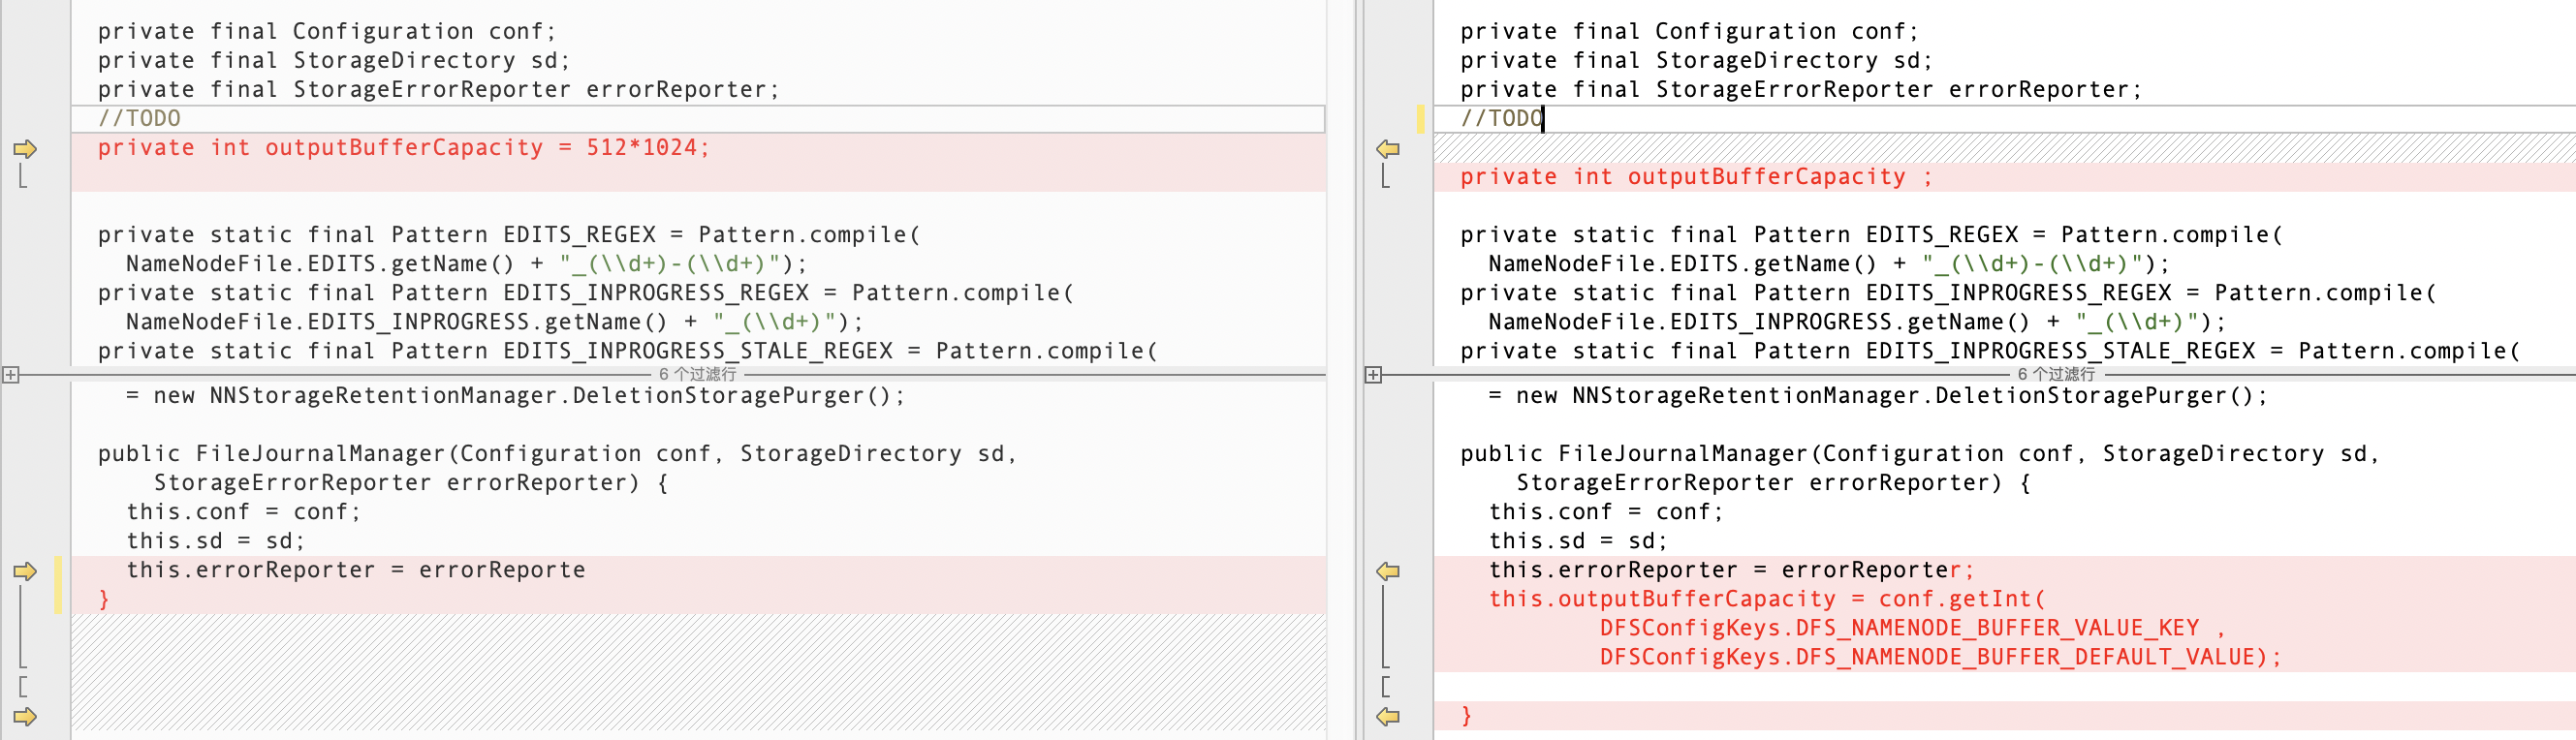The image size is (2576, 740).
Task: Click the left pane '6 个过滤行' label
Action: (697, 374)
